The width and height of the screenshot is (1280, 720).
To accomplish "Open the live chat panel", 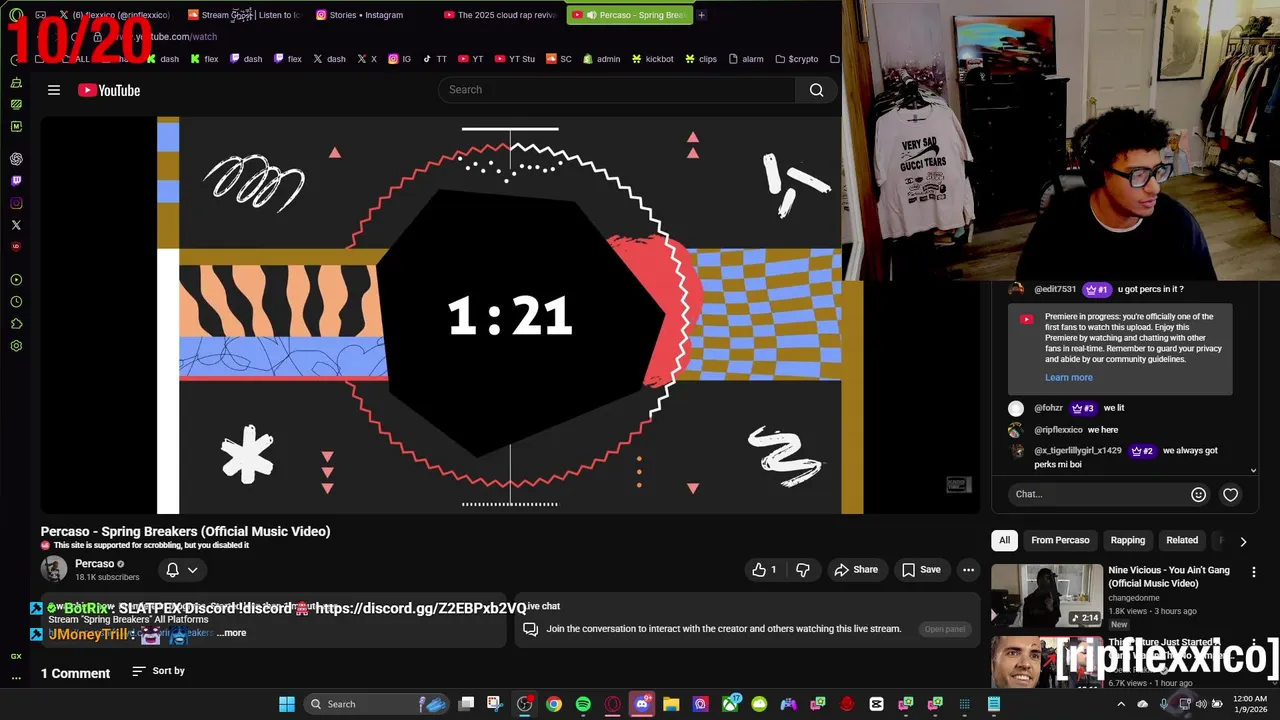I will pos(944,629).
